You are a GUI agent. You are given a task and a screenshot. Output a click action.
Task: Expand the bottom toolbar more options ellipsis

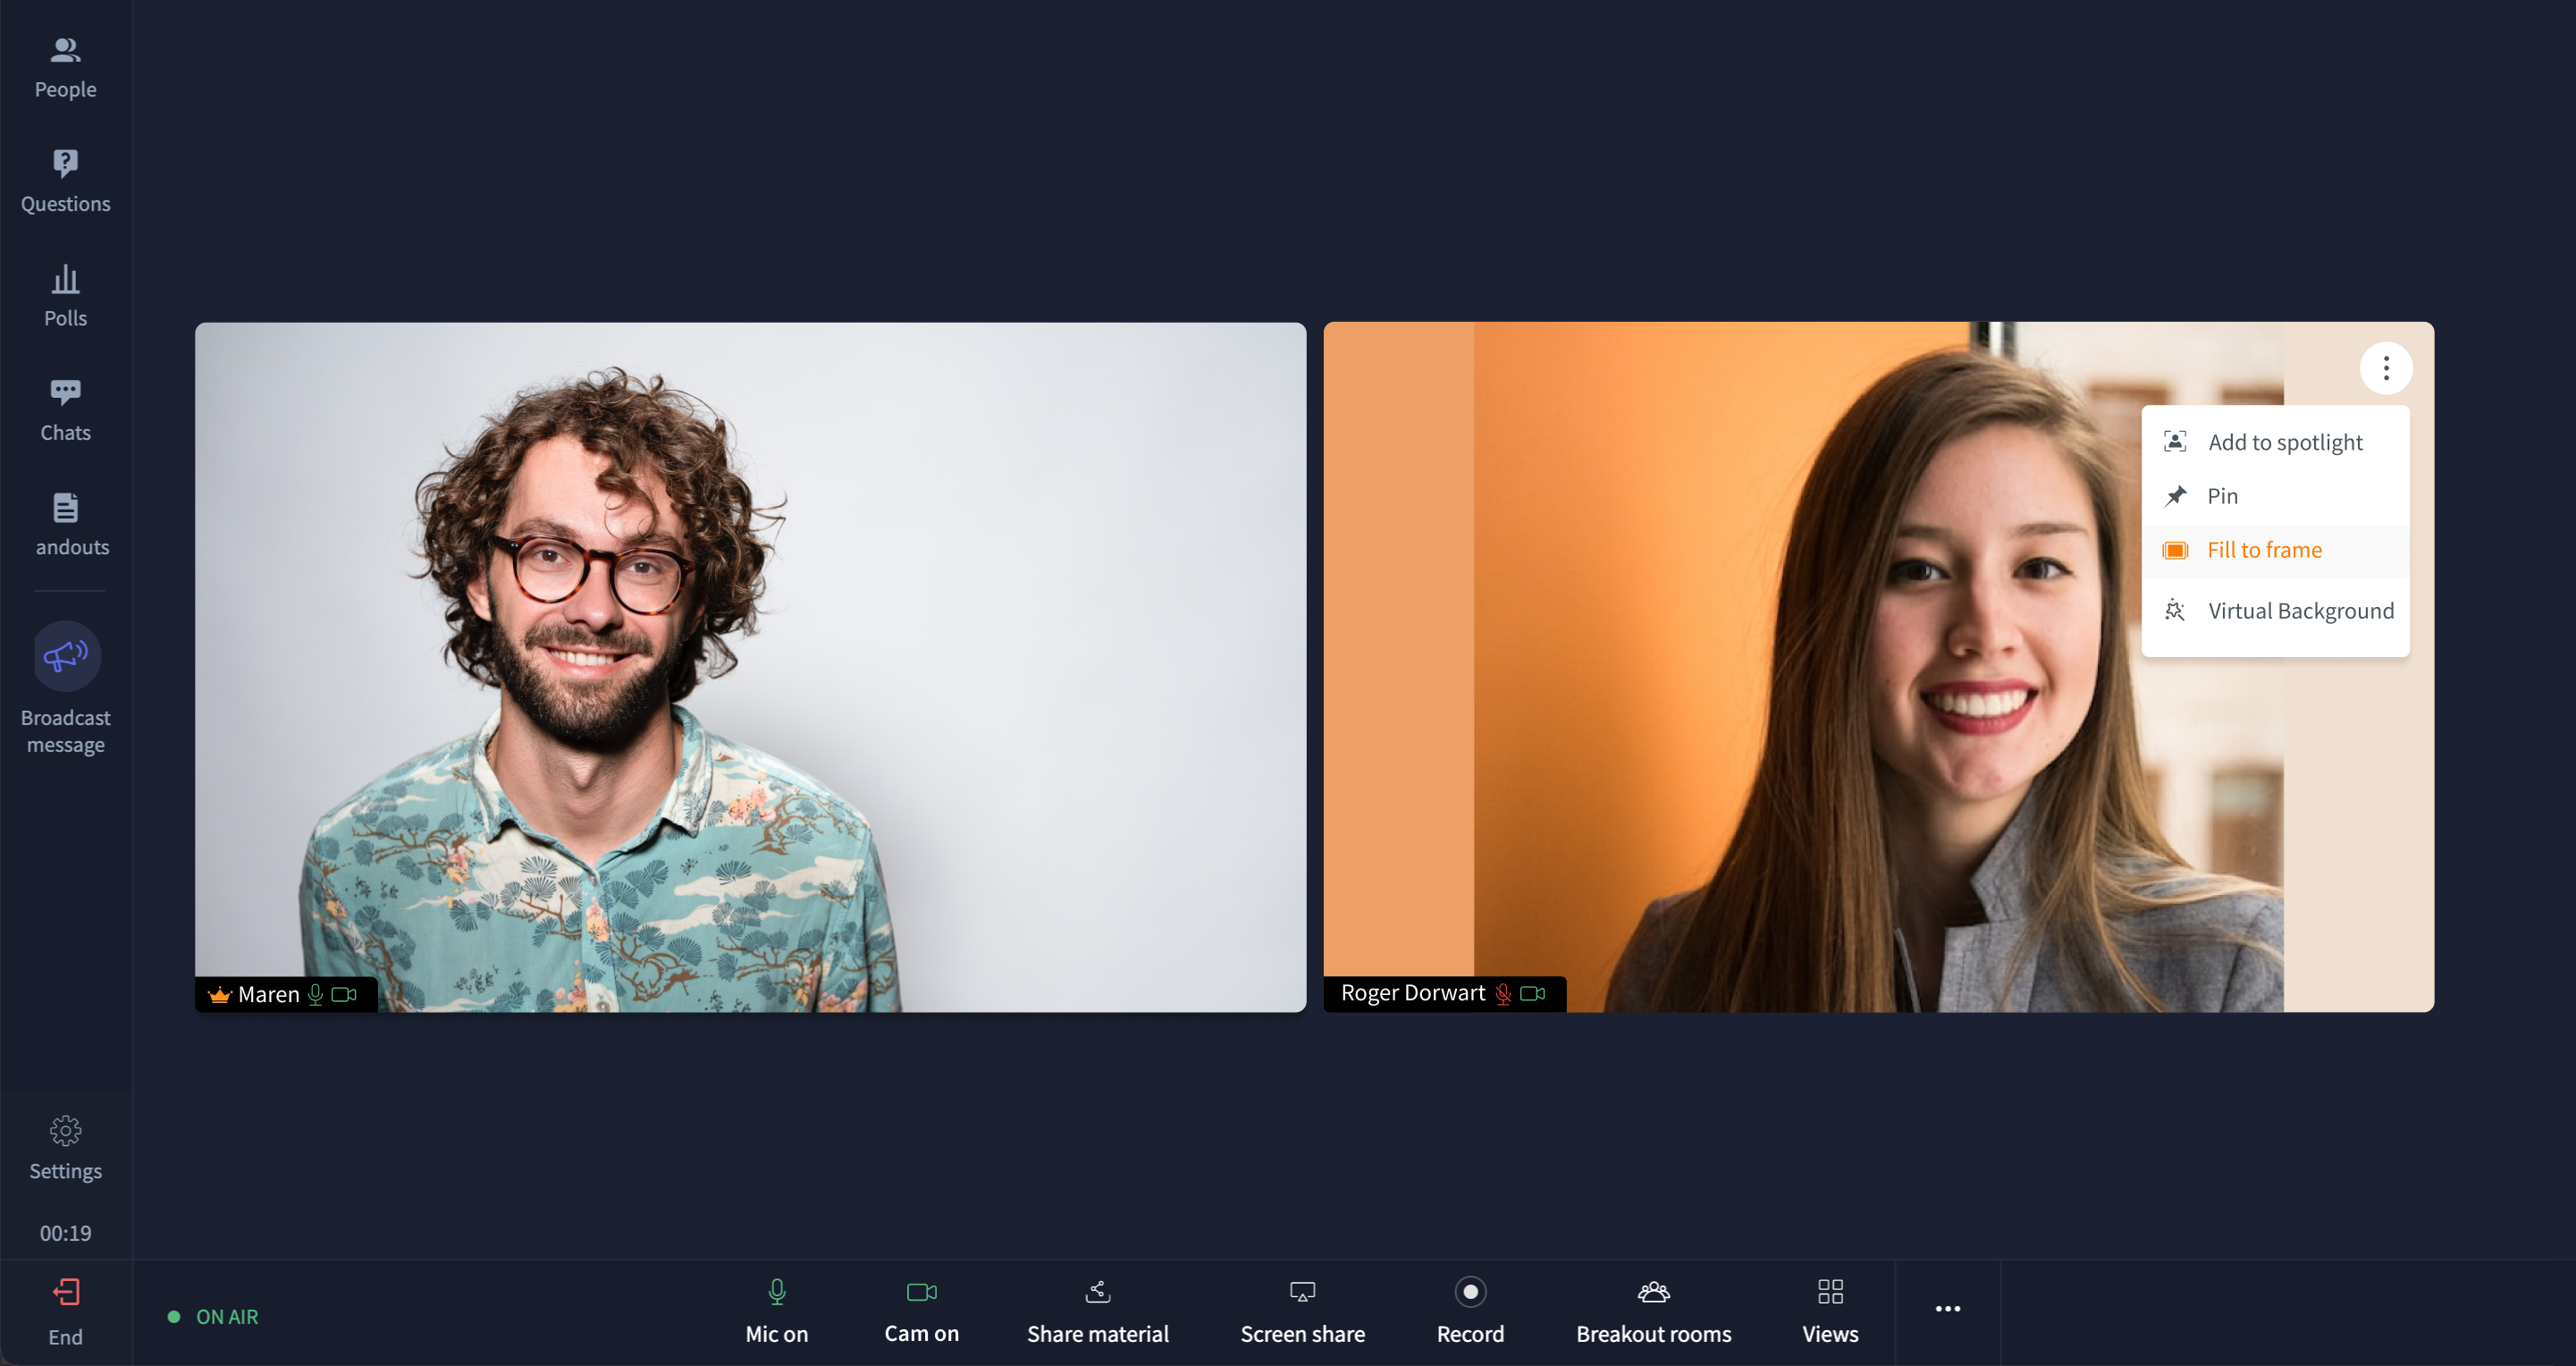1946,1308
